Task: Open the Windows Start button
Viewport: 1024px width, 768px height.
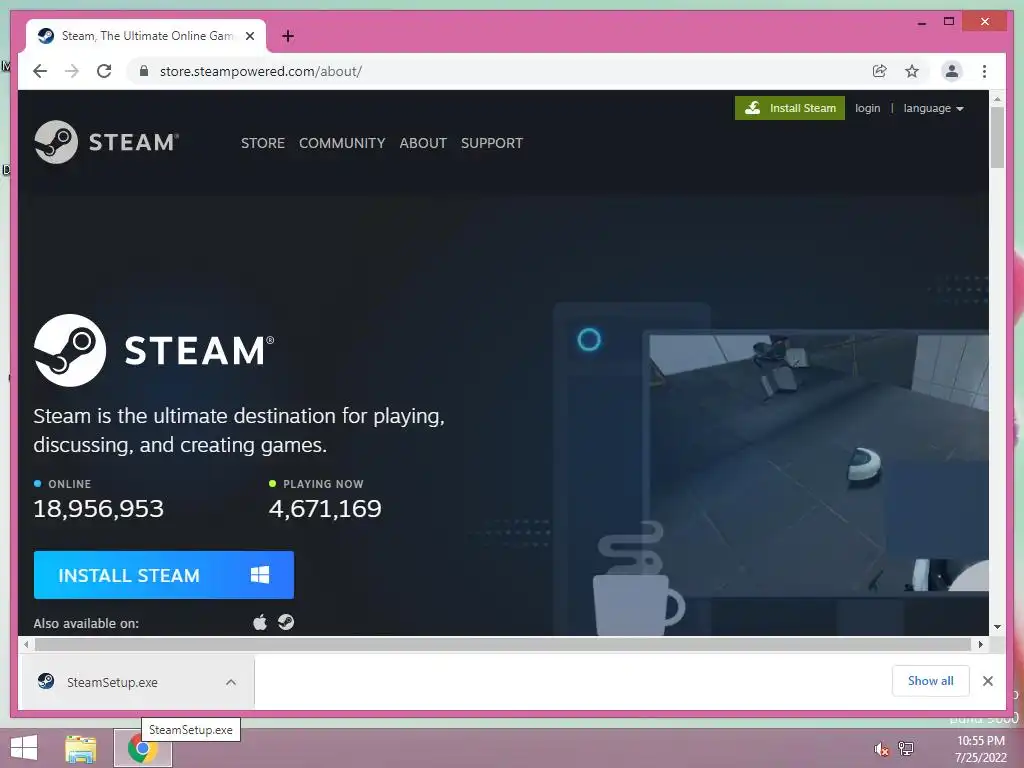Action: pos(24,748)
